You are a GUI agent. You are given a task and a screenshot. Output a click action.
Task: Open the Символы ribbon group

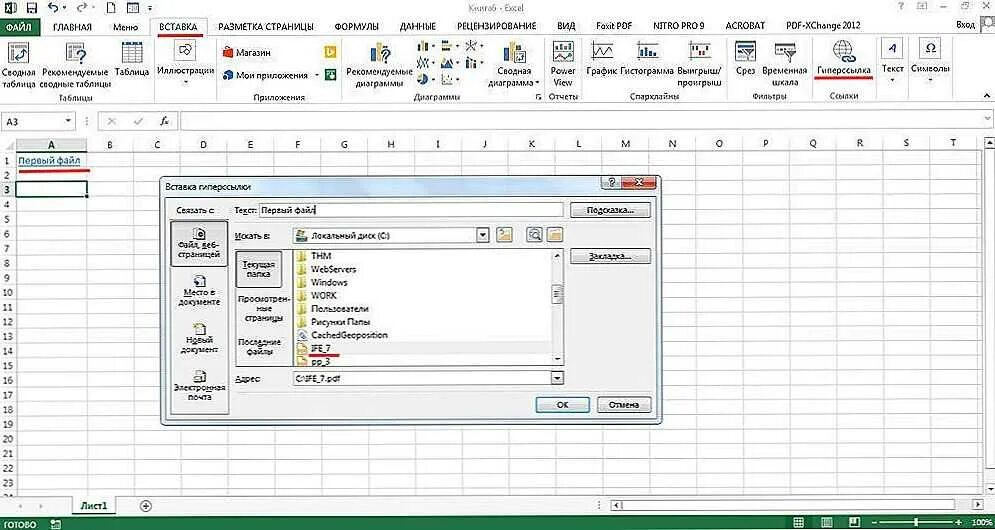tap(930, 62)
